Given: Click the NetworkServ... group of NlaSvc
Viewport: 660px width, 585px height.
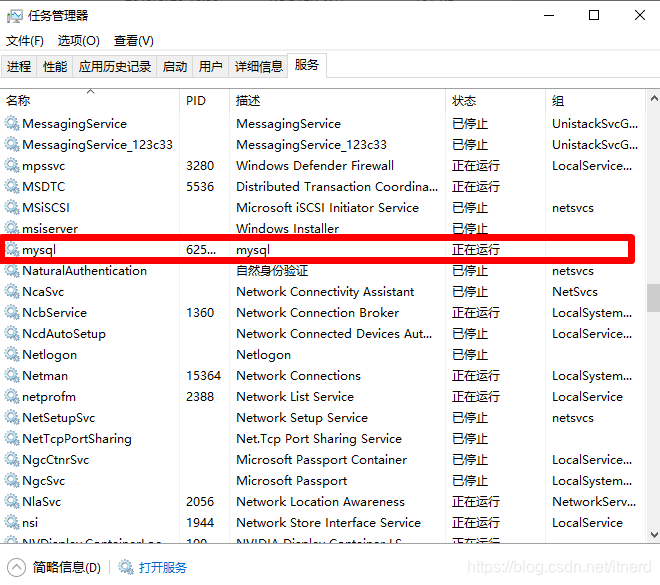Looking at the screenshot, I should [x=594, y=502].
